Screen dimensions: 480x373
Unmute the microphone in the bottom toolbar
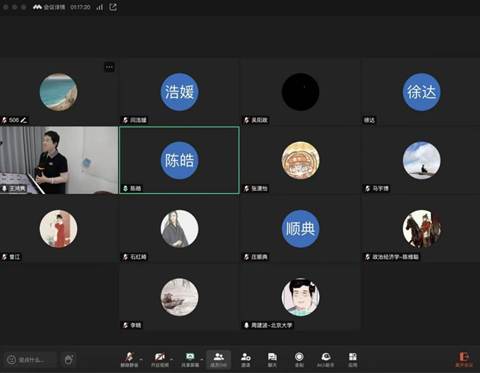click(129, 359)
